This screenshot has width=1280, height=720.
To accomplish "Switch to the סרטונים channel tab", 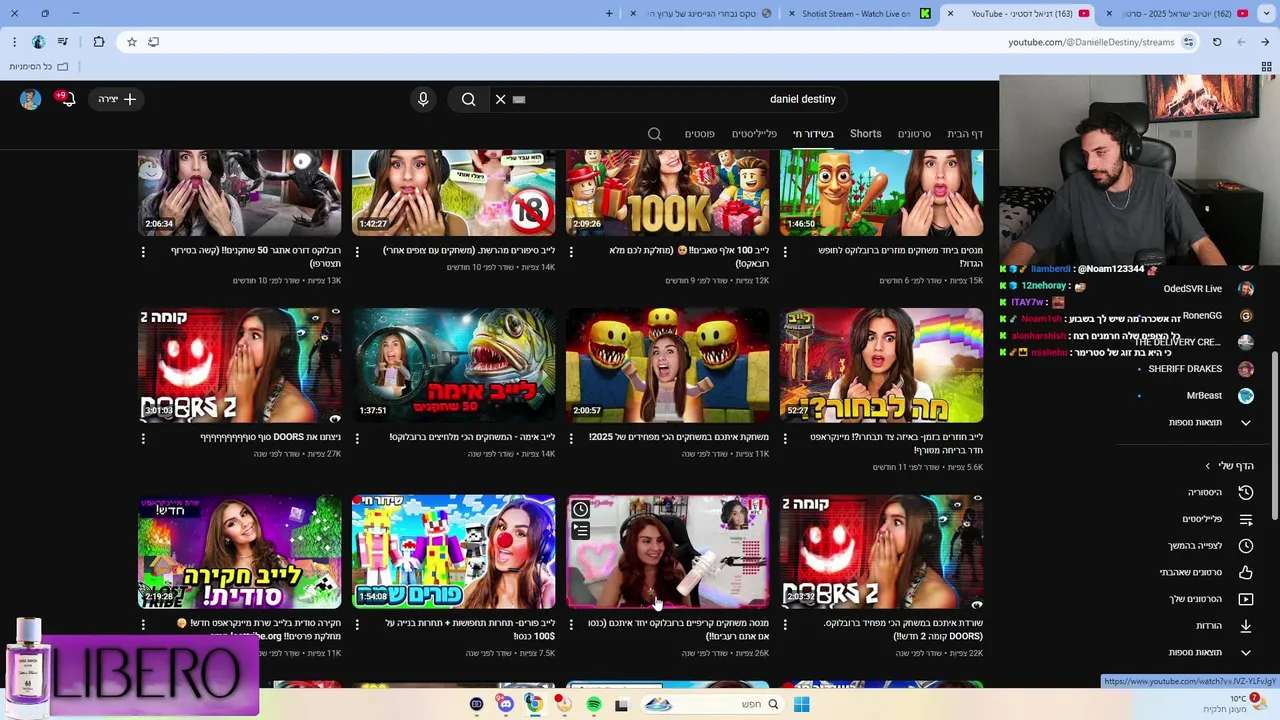I will click(x=914, y=134).
